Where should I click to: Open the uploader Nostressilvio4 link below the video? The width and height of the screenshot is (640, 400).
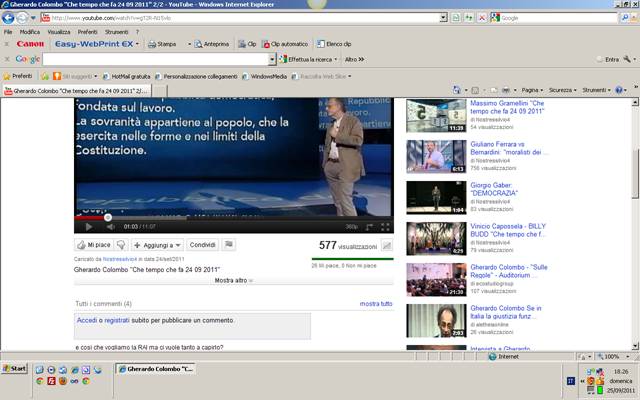tap(120, 259)
